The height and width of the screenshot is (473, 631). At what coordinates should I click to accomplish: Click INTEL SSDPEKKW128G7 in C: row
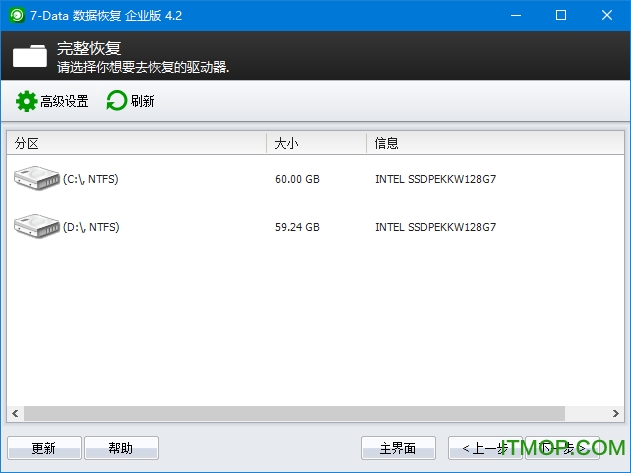(x=435, y=179)
